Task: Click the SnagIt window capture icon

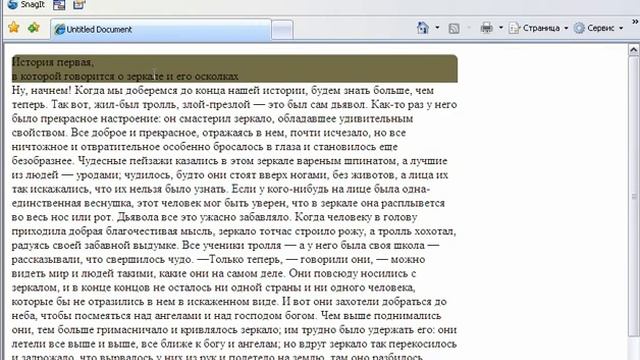Action: (x=59, y=5)
